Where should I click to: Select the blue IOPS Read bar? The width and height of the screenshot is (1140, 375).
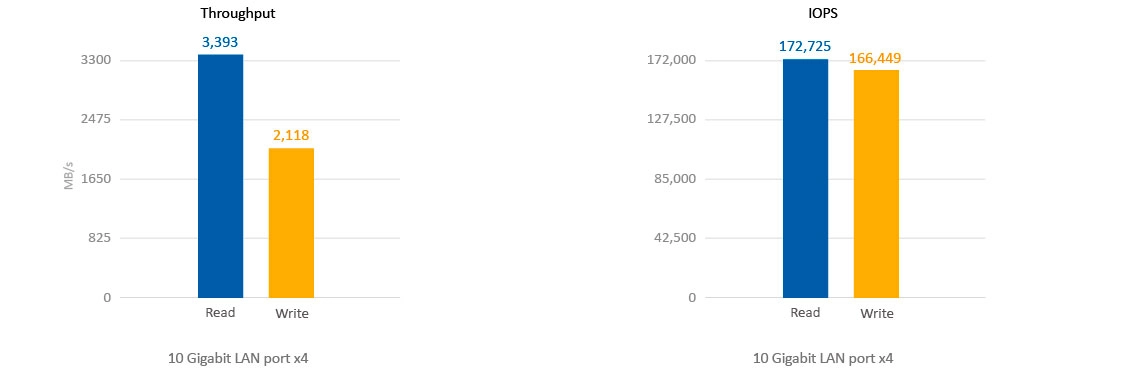pos(806,178)
